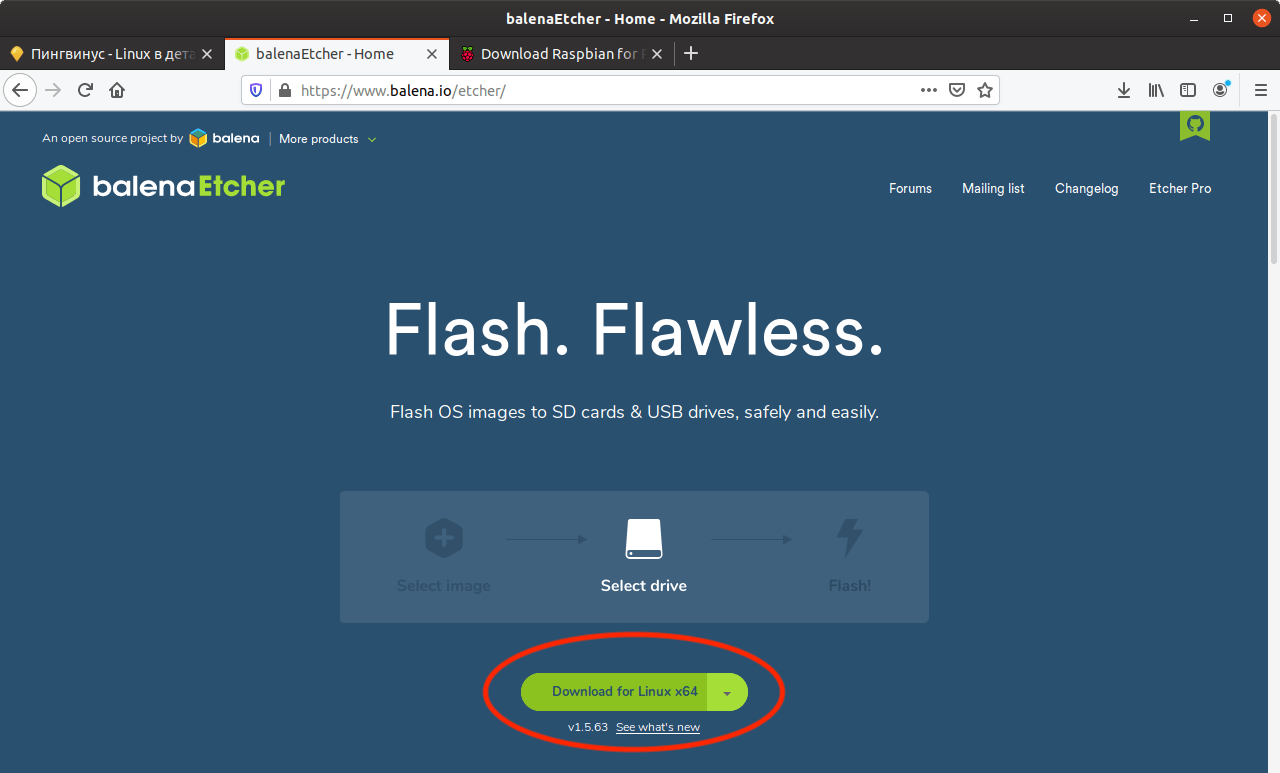
Task: Open the library icon in toolbar
Action: (1156, 90)
